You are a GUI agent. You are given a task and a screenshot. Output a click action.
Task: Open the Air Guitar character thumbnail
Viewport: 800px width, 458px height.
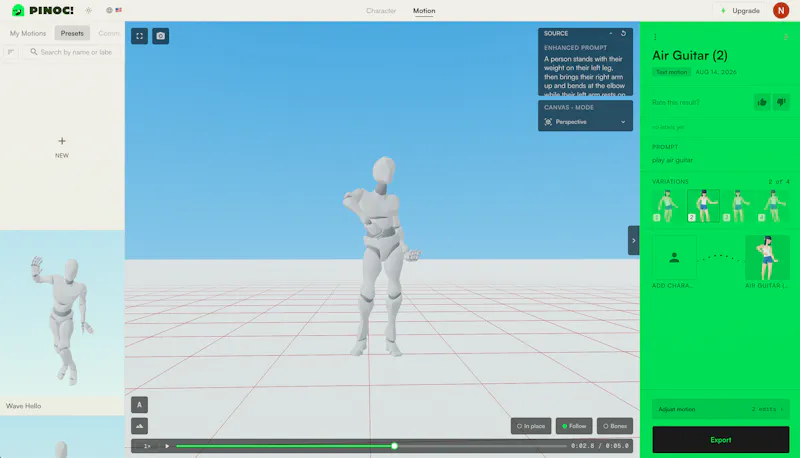[767, 258]
